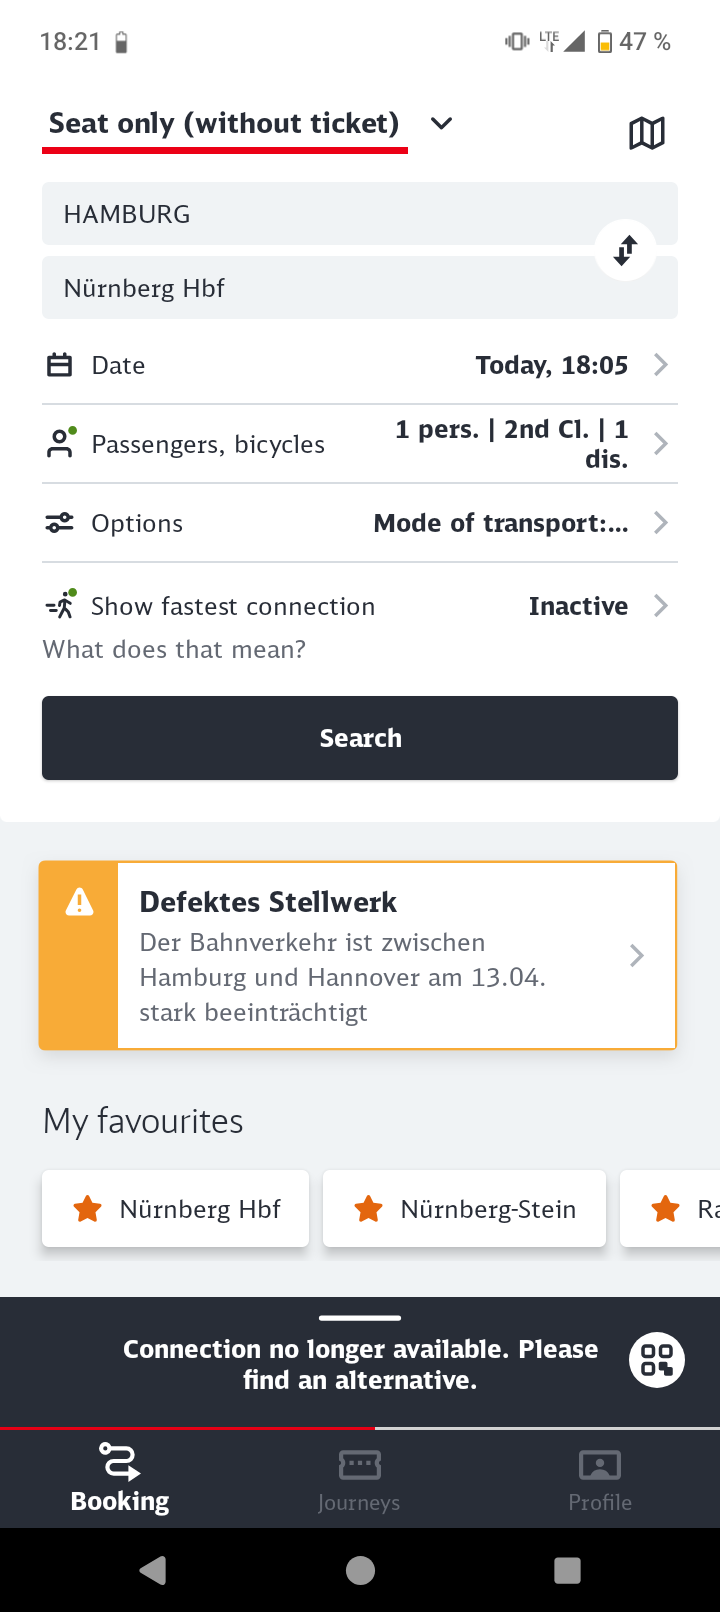Open 'What does that mean?' link
Viewport: 720px width, 1612px height.
click(x=174, y=650)
